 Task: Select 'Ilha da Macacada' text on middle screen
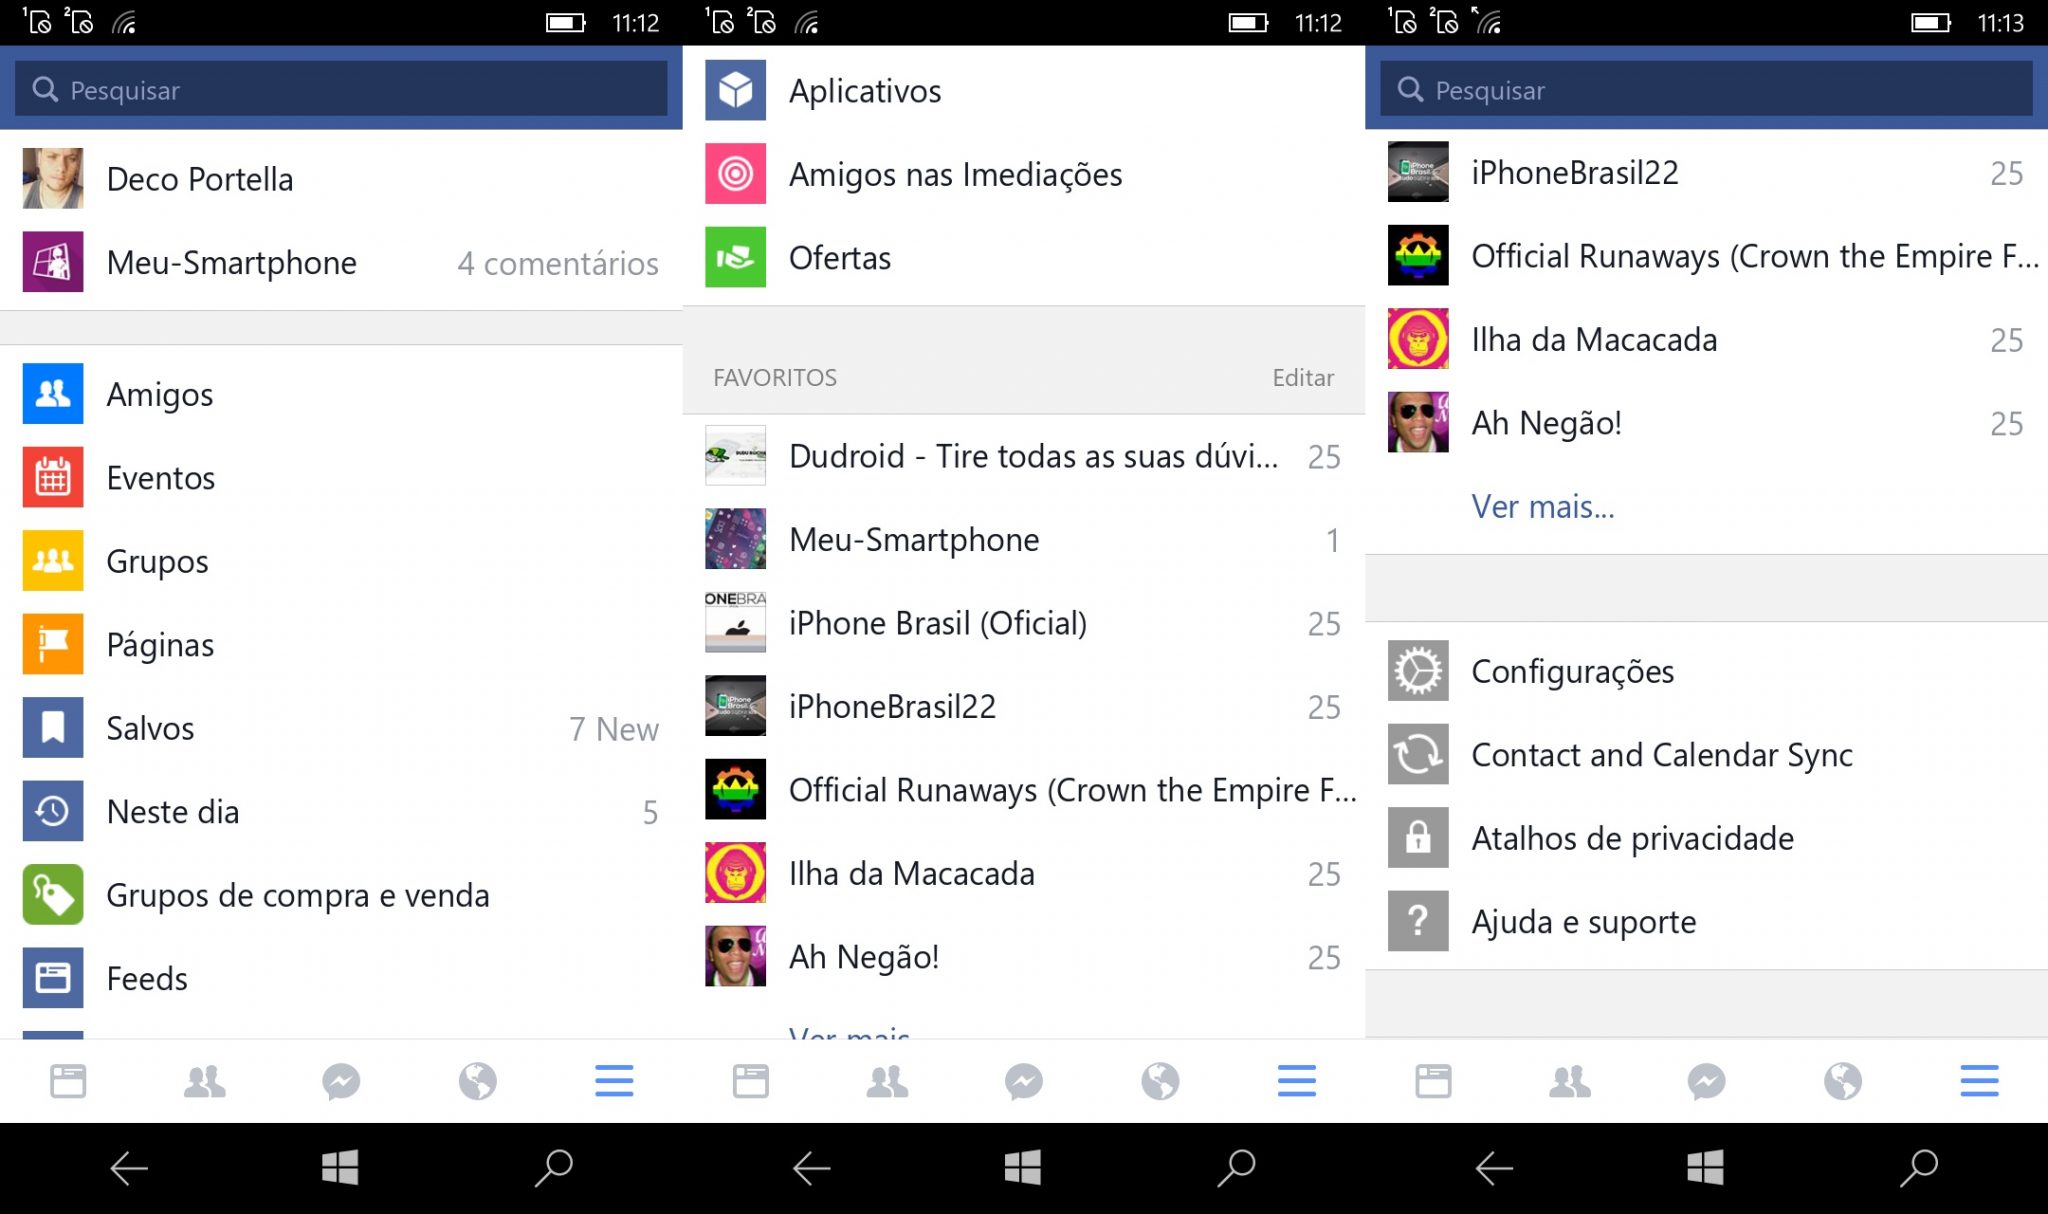tap(912, 874)
